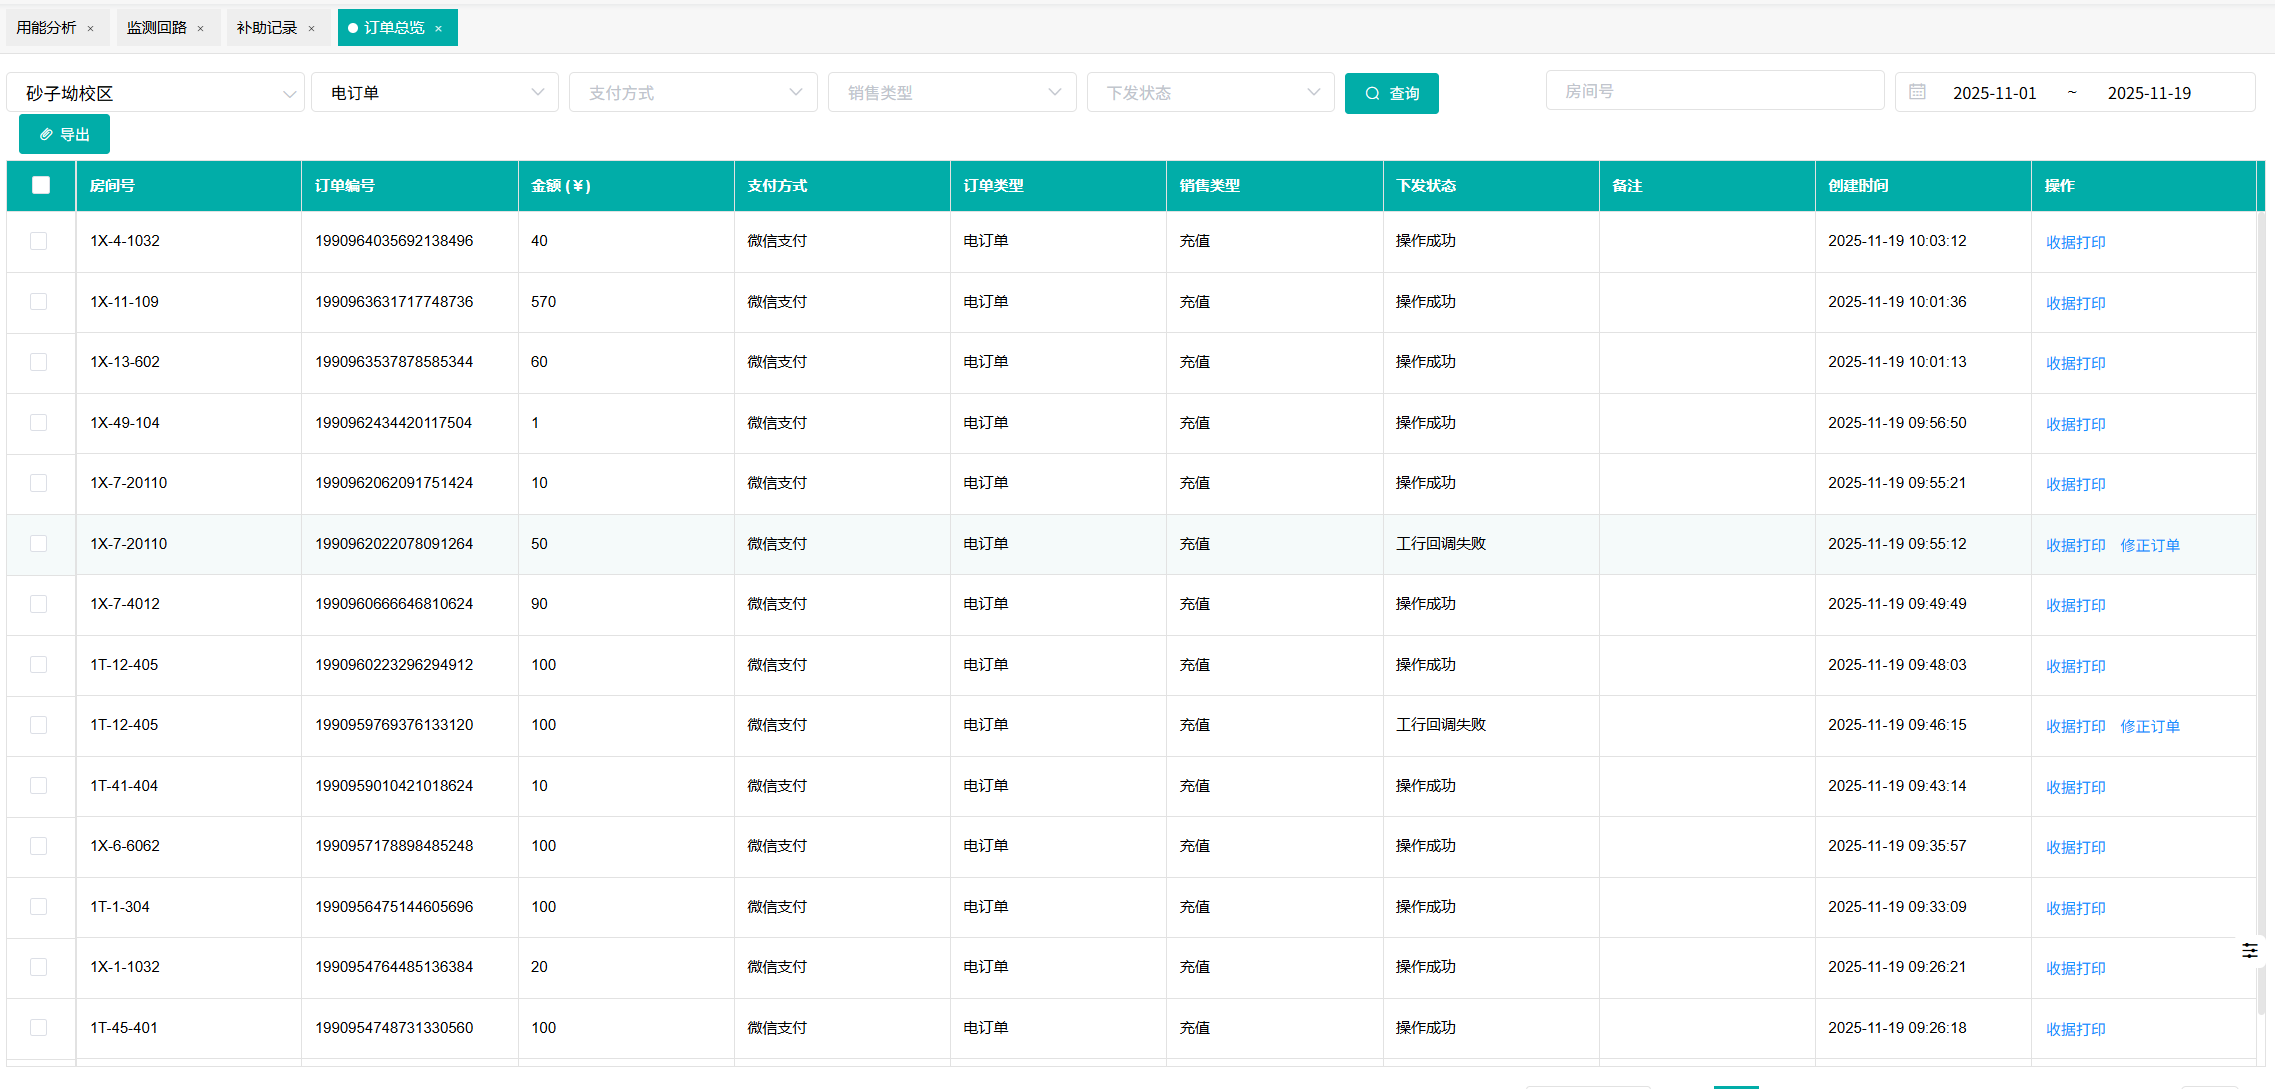Check the row for room 1X-4-1032
Viewport: 2275px width, 1089px height.
(39, 241)
